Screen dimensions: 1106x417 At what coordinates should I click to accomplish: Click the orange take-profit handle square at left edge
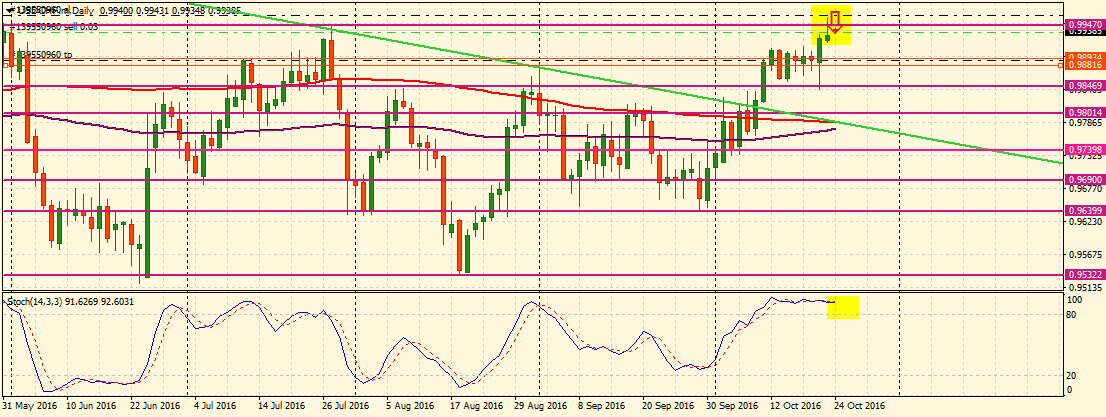[6, 65]
